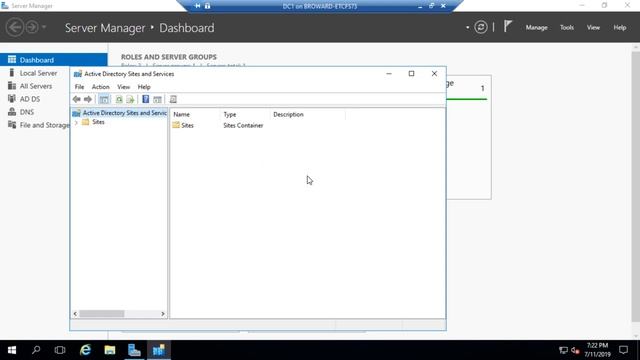Open File Explorer from taskbar
640x360 pixels.
pyautogui.click(x=109, y=350)
